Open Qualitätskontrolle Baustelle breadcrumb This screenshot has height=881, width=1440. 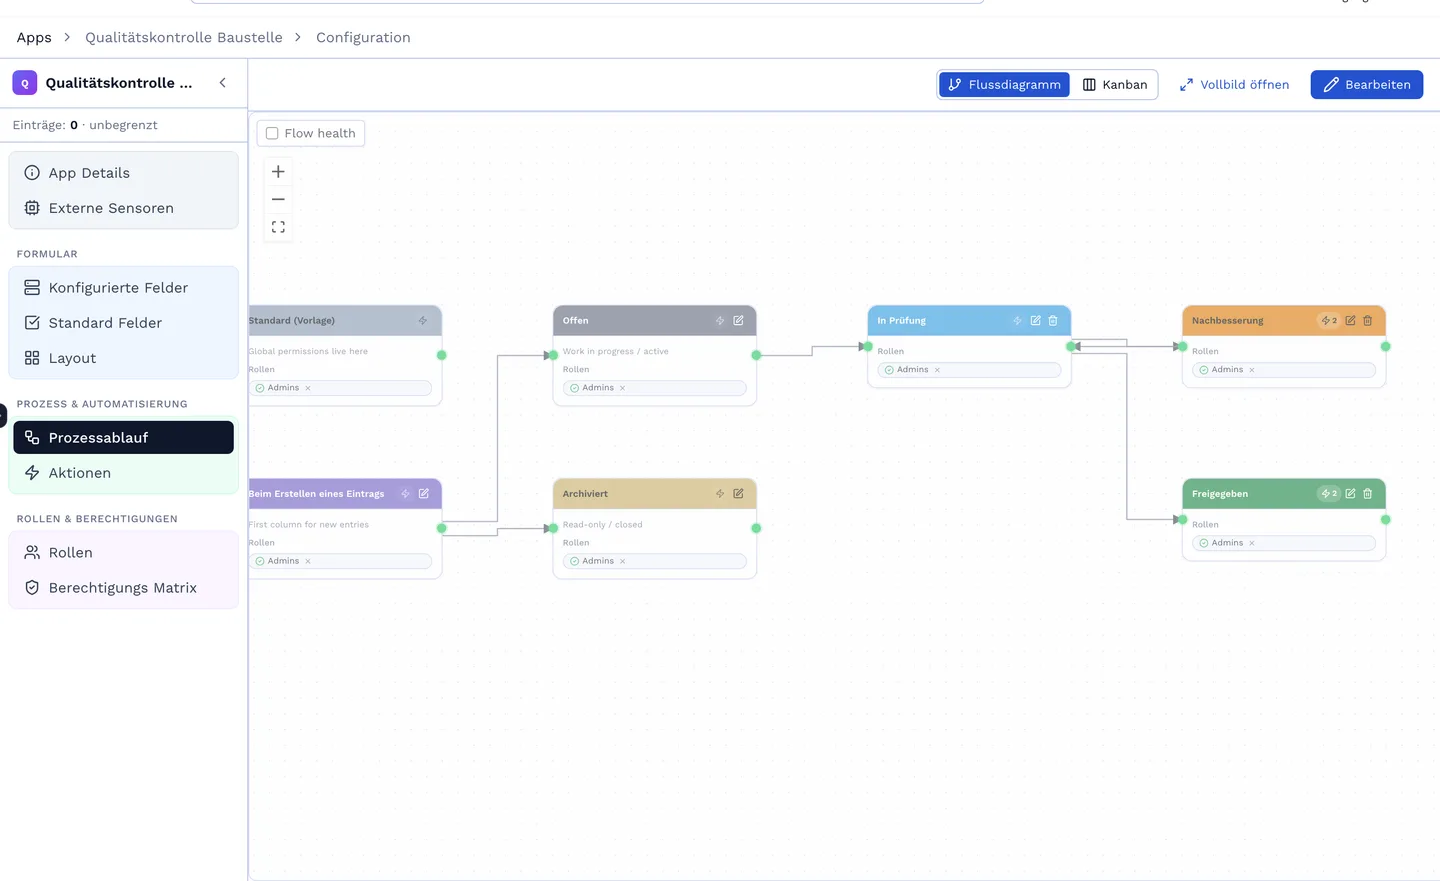coord(184,37)
